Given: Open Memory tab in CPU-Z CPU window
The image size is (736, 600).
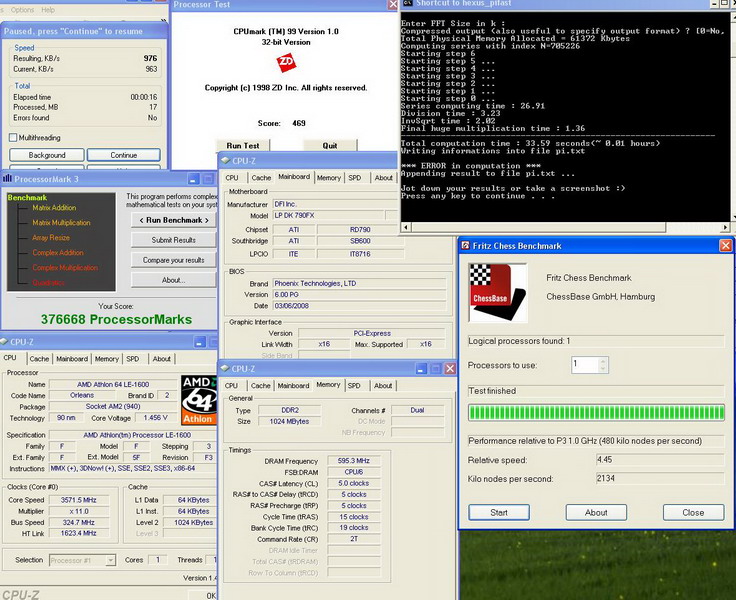Looking at the screenshot, I should tap(107, 359).
